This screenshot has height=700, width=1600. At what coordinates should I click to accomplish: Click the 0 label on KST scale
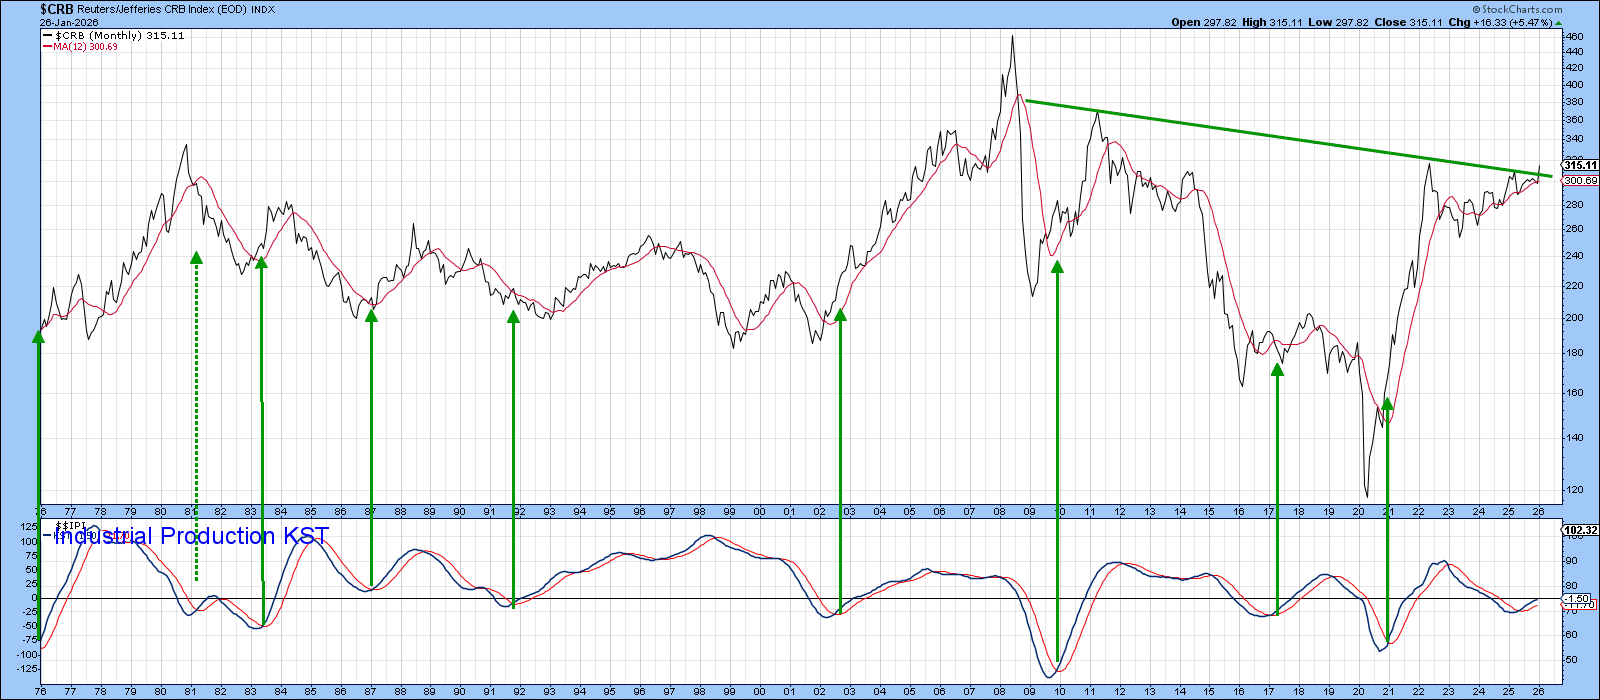(34, 598)
